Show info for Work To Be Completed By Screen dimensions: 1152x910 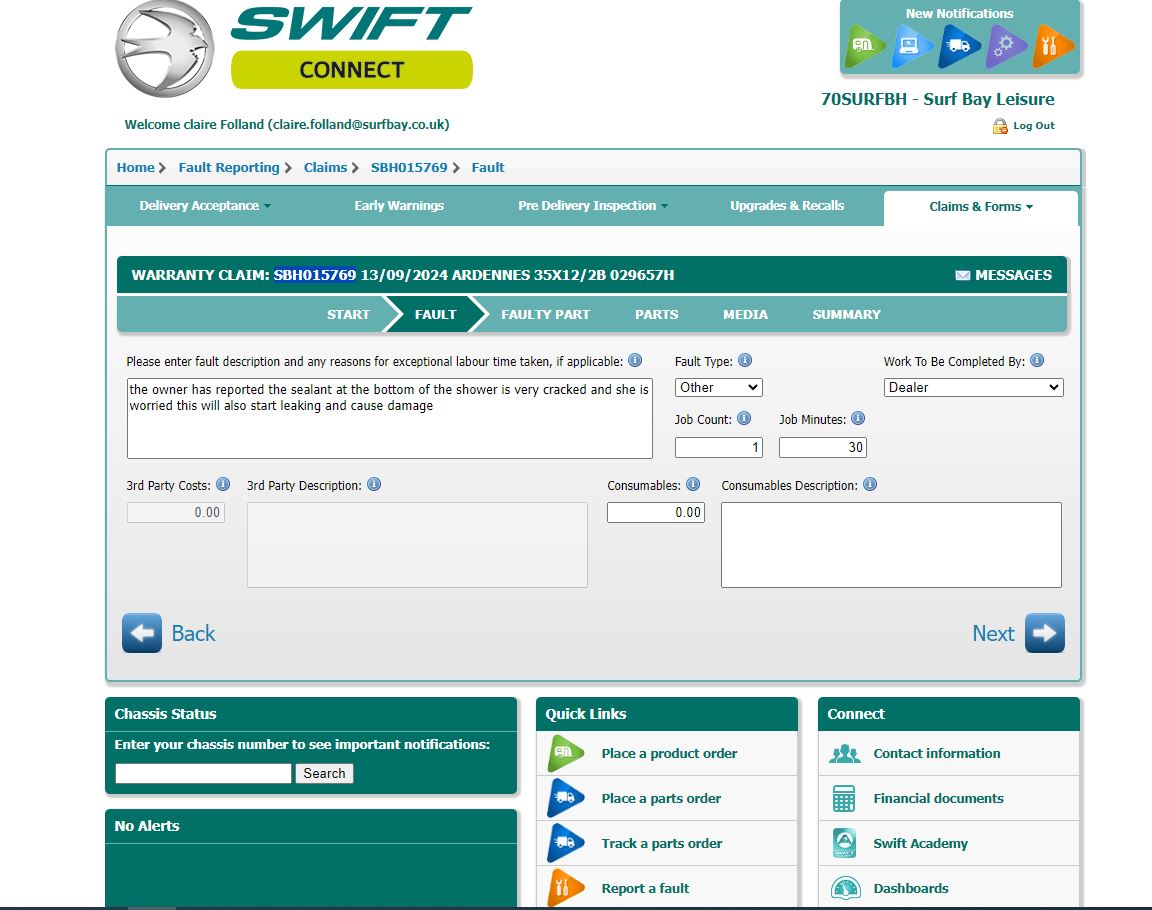pyautogui.click(x=1037, y=361)
